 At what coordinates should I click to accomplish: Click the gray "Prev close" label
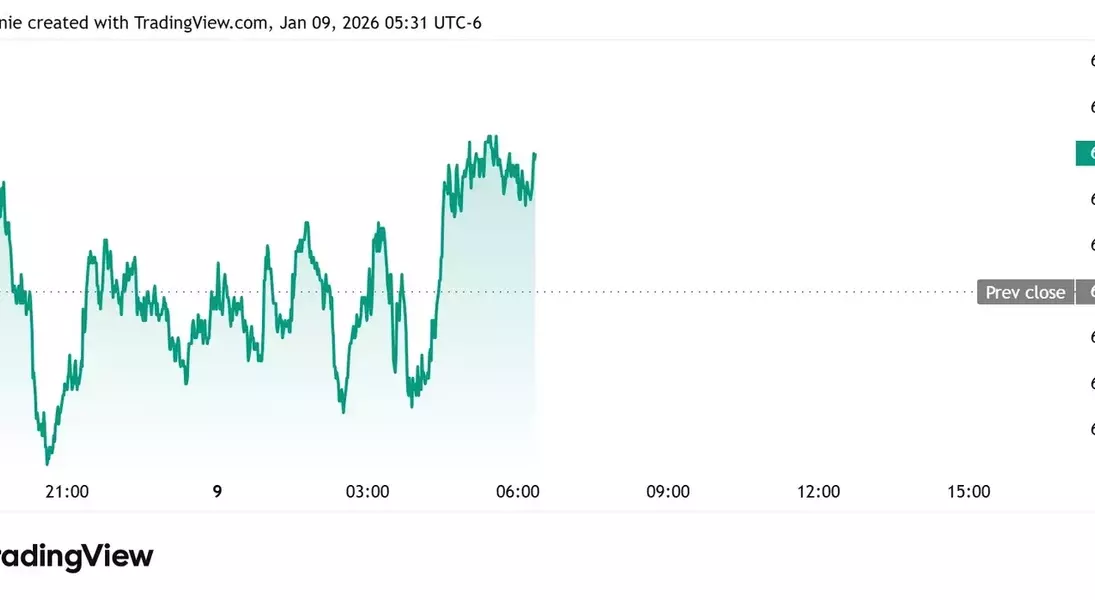pos(1025,292)
